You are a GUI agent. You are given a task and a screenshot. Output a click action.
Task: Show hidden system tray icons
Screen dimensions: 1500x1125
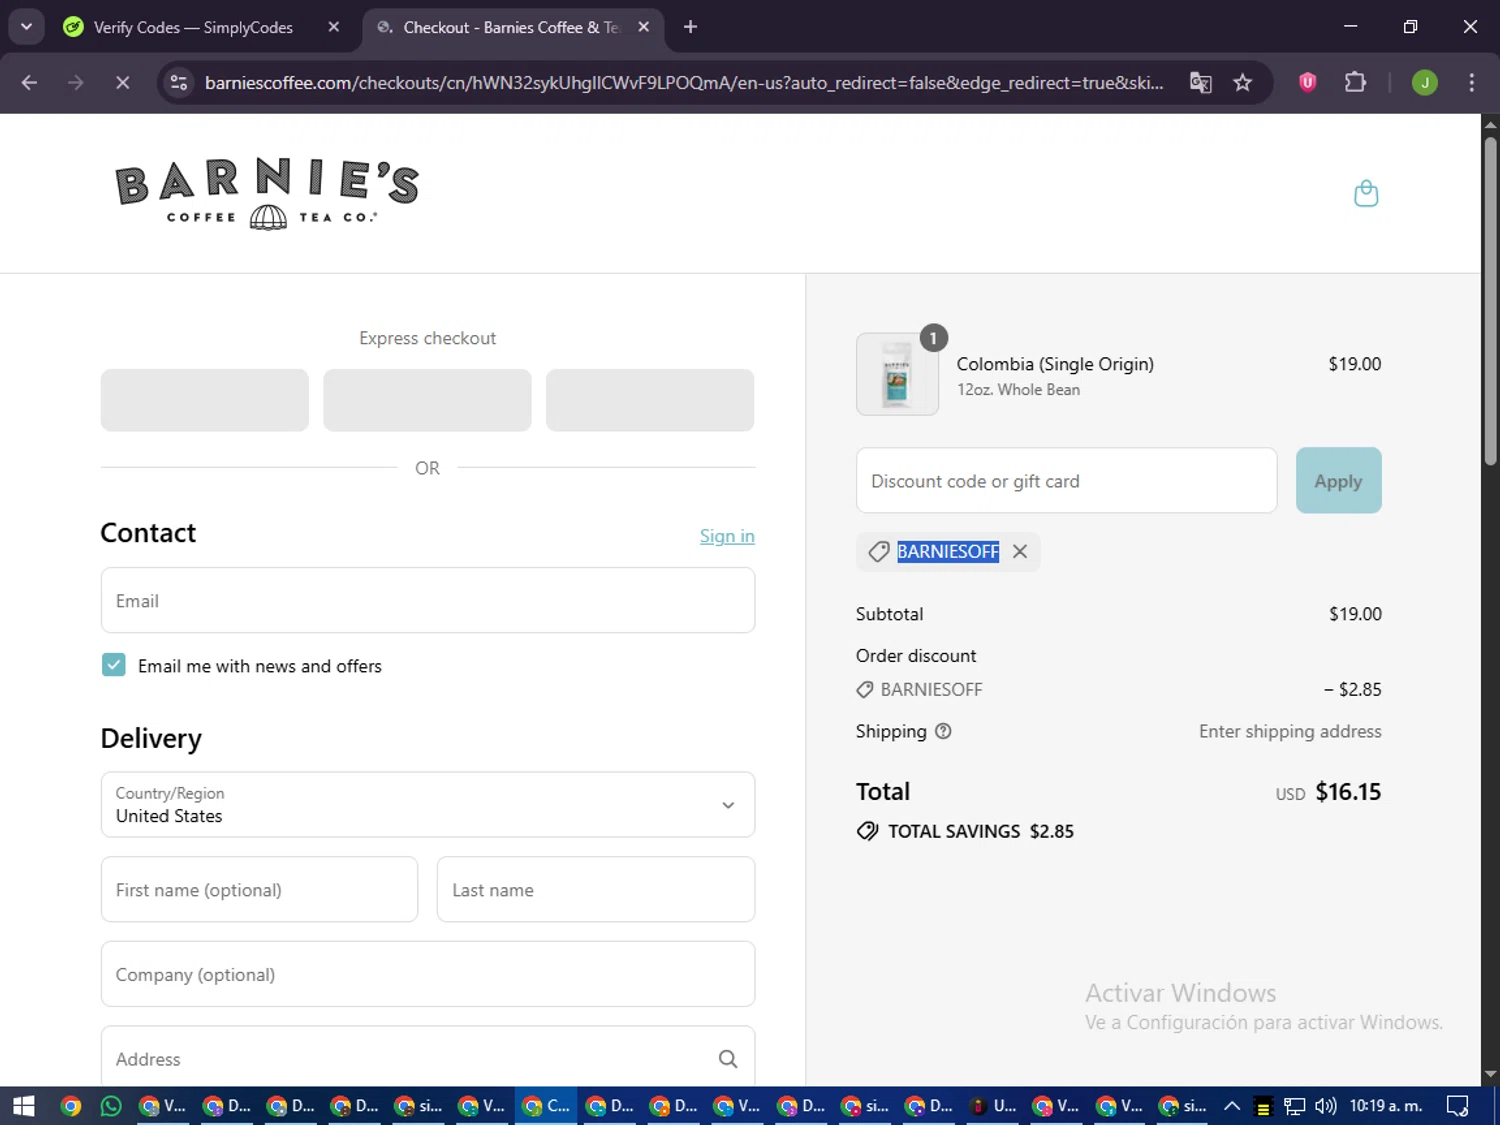(x=1232, y=1106)
